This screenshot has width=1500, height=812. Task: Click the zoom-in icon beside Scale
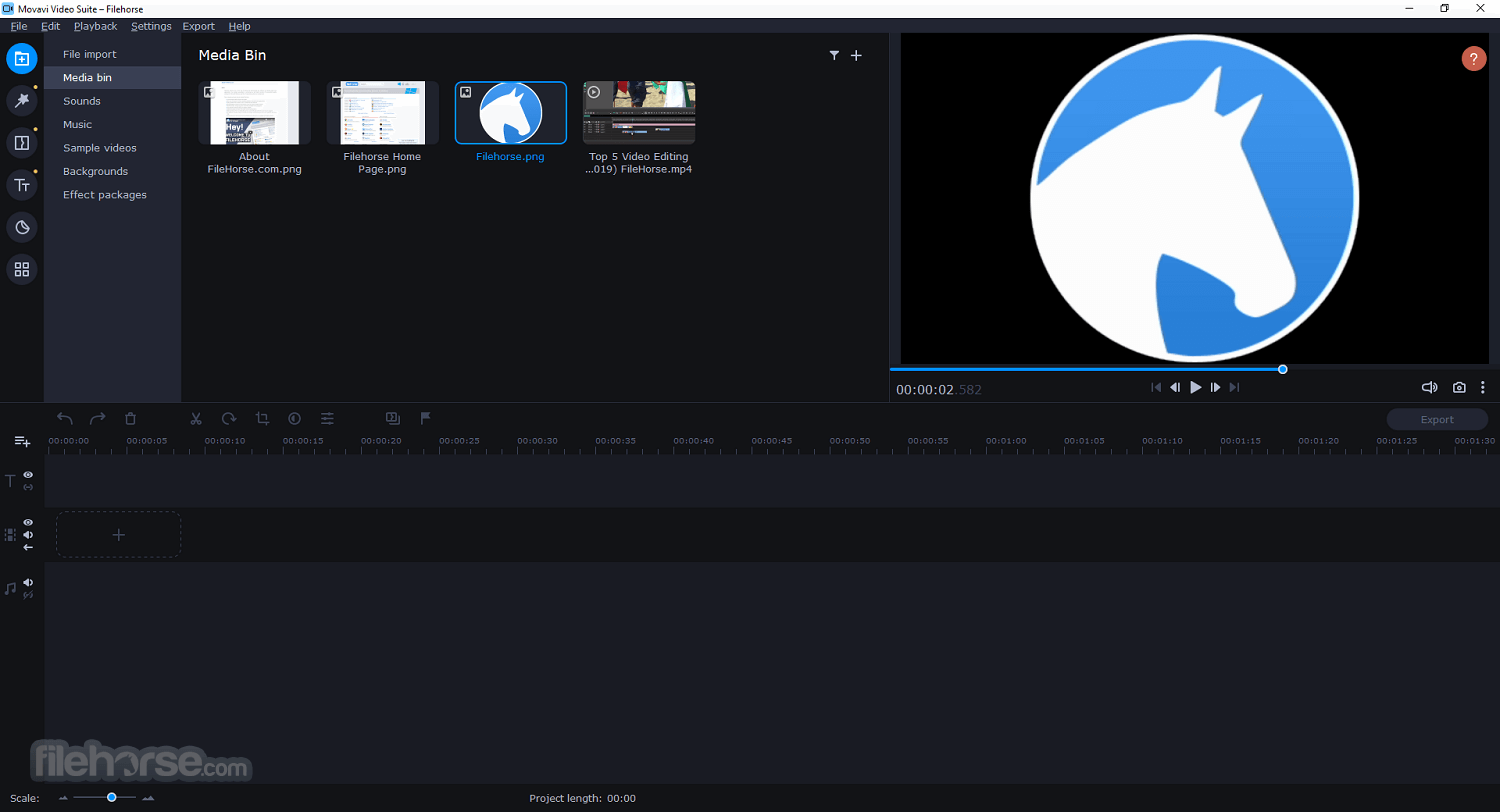[148, 798]
